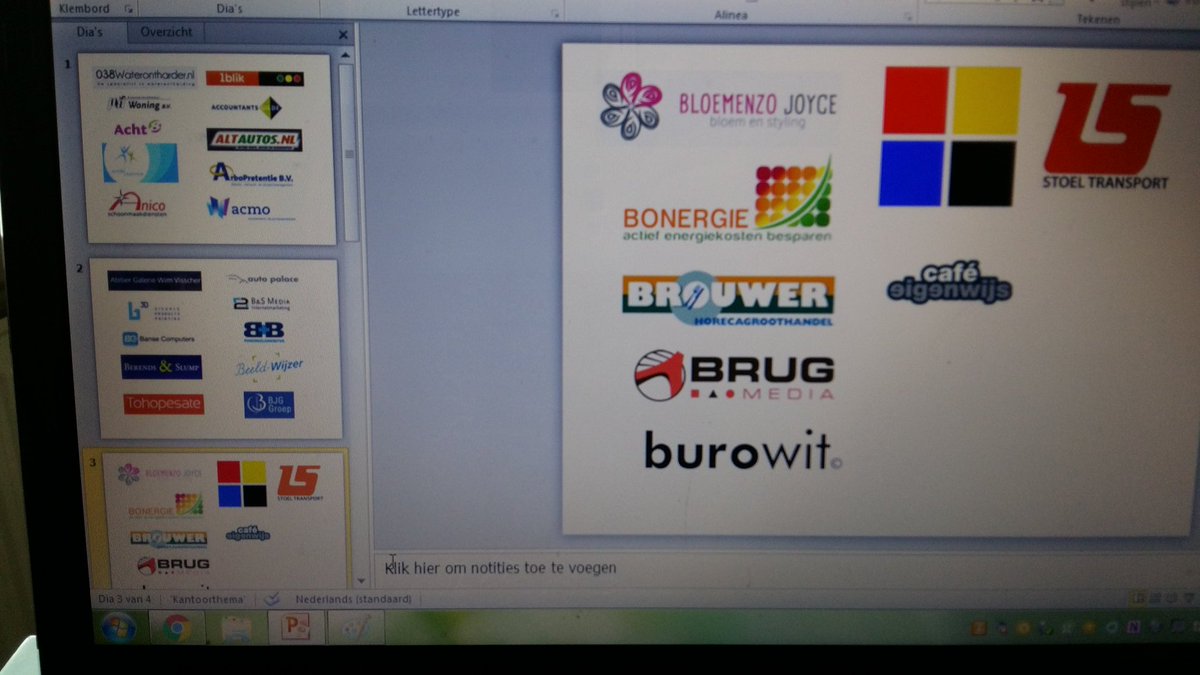1200x675 pixels.
Task: Switch to Overzicht tab
Action: pyautogui.click(x=167, y=32)
